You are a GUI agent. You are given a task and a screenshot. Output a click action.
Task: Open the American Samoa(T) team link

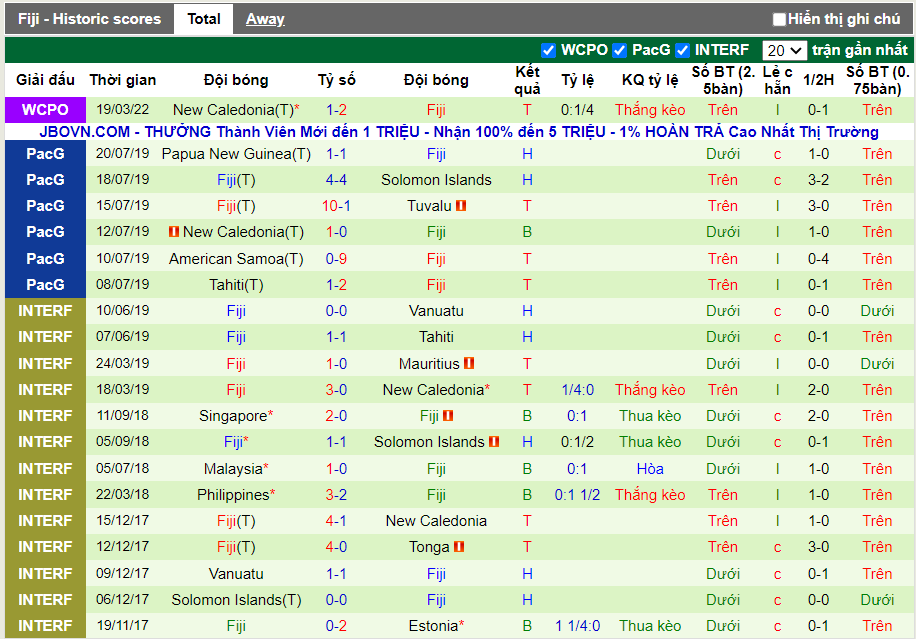[236, 259]
